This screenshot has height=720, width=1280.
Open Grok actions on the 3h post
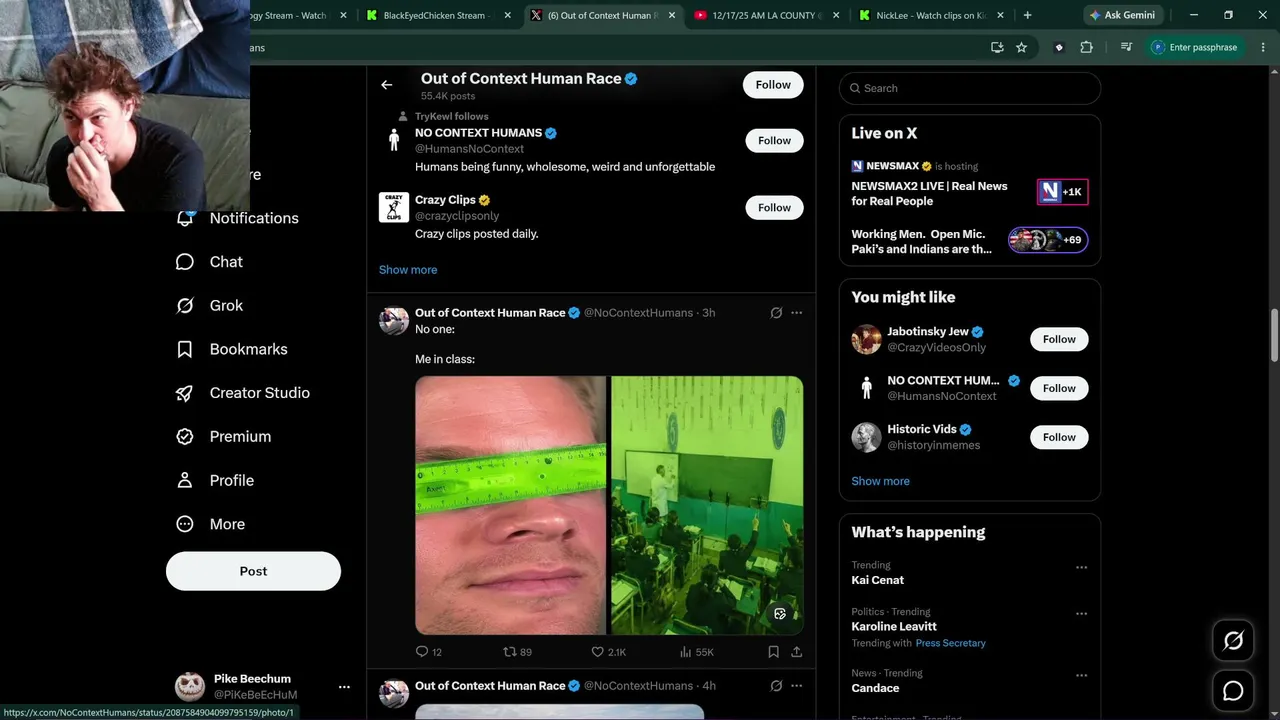[776, 313]
